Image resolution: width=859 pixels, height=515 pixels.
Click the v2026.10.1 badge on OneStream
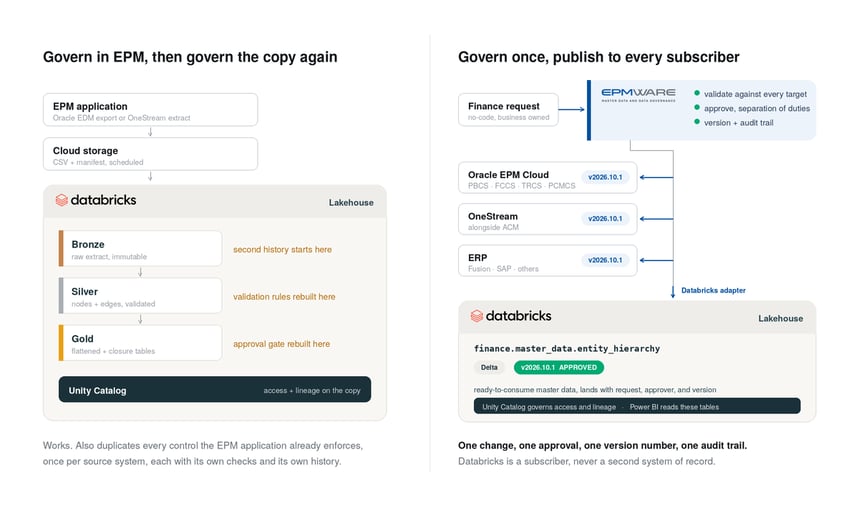pyautogui.click(x=605, y=219)
